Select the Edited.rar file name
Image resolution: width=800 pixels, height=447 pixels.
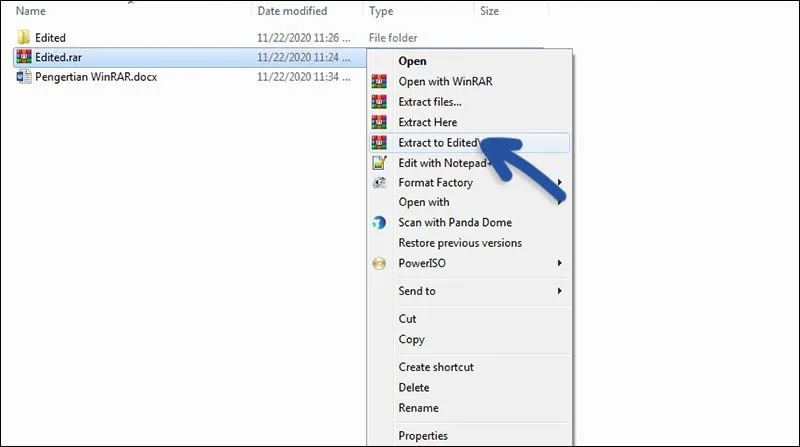click(x=58, y=57)
